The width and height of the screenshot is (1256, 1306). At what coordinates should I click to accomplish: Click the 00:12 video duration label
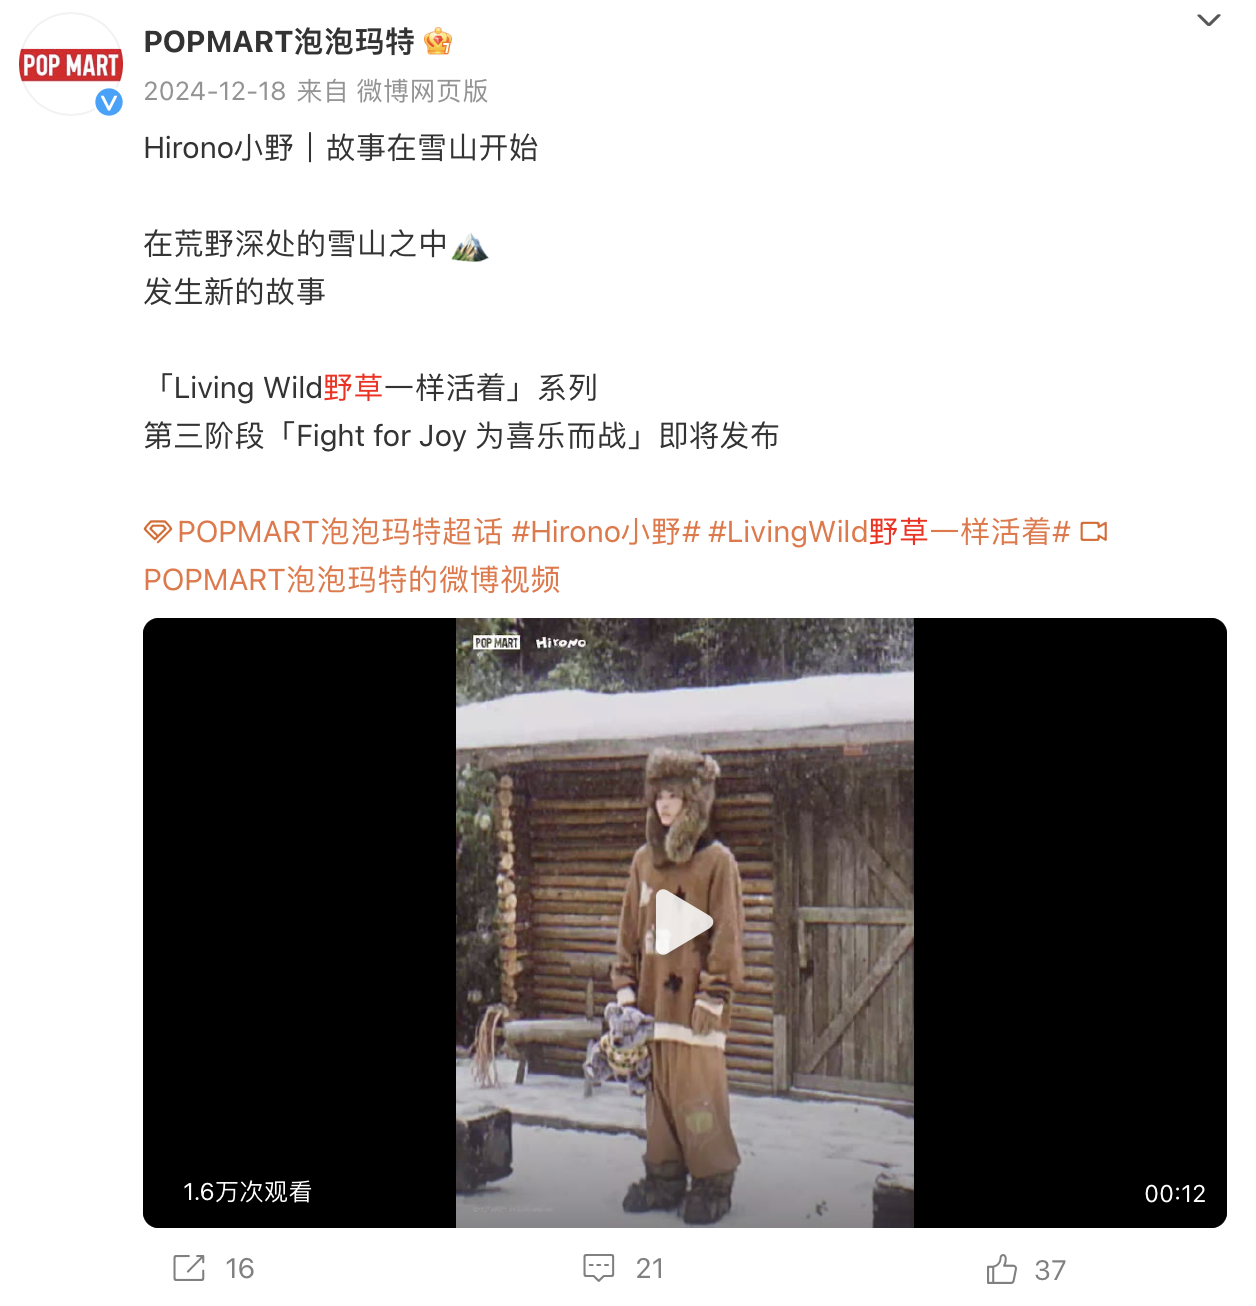click(x=1175, y=1194)
